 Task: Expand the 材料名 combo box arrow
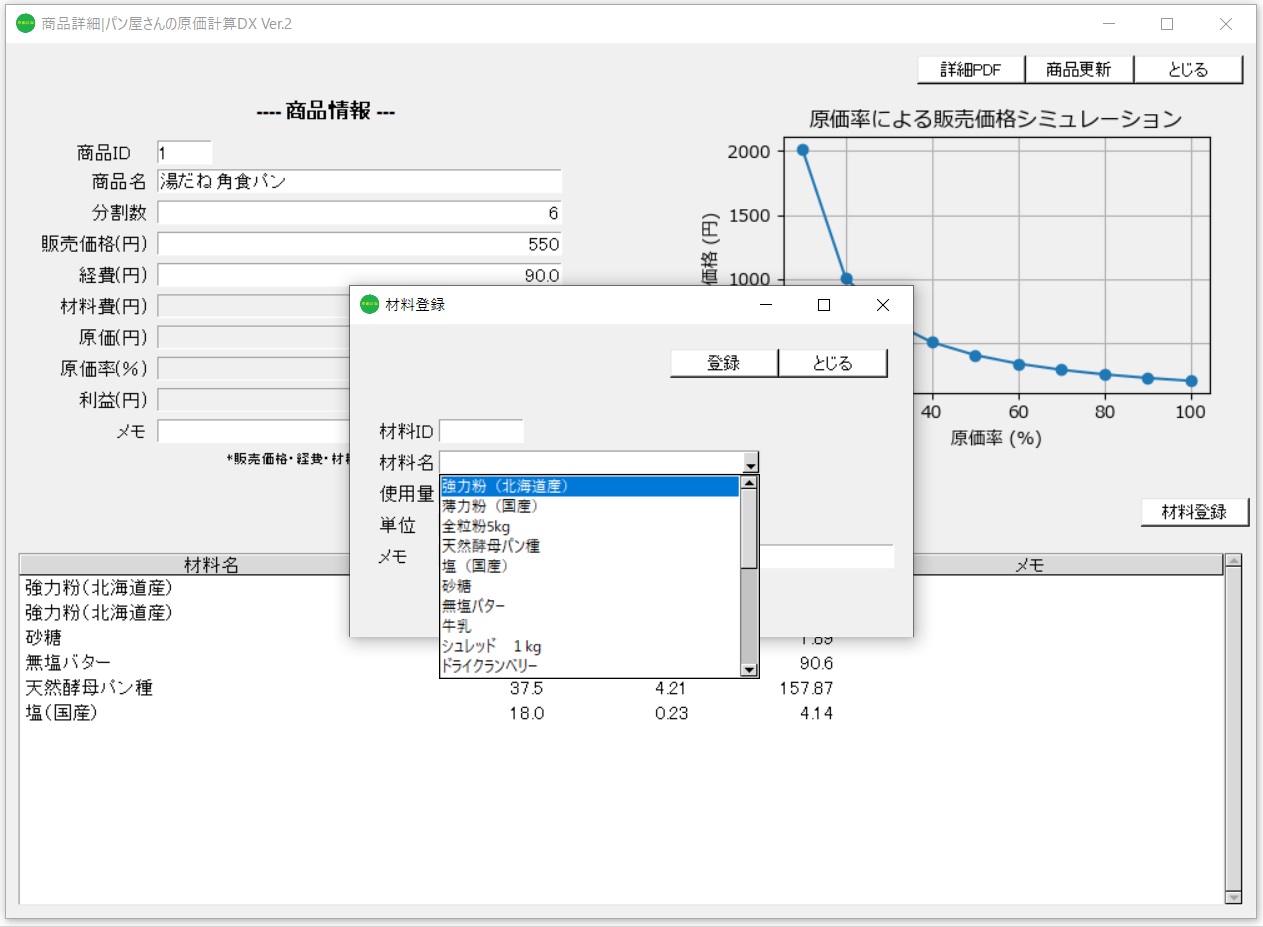[750, 462]
